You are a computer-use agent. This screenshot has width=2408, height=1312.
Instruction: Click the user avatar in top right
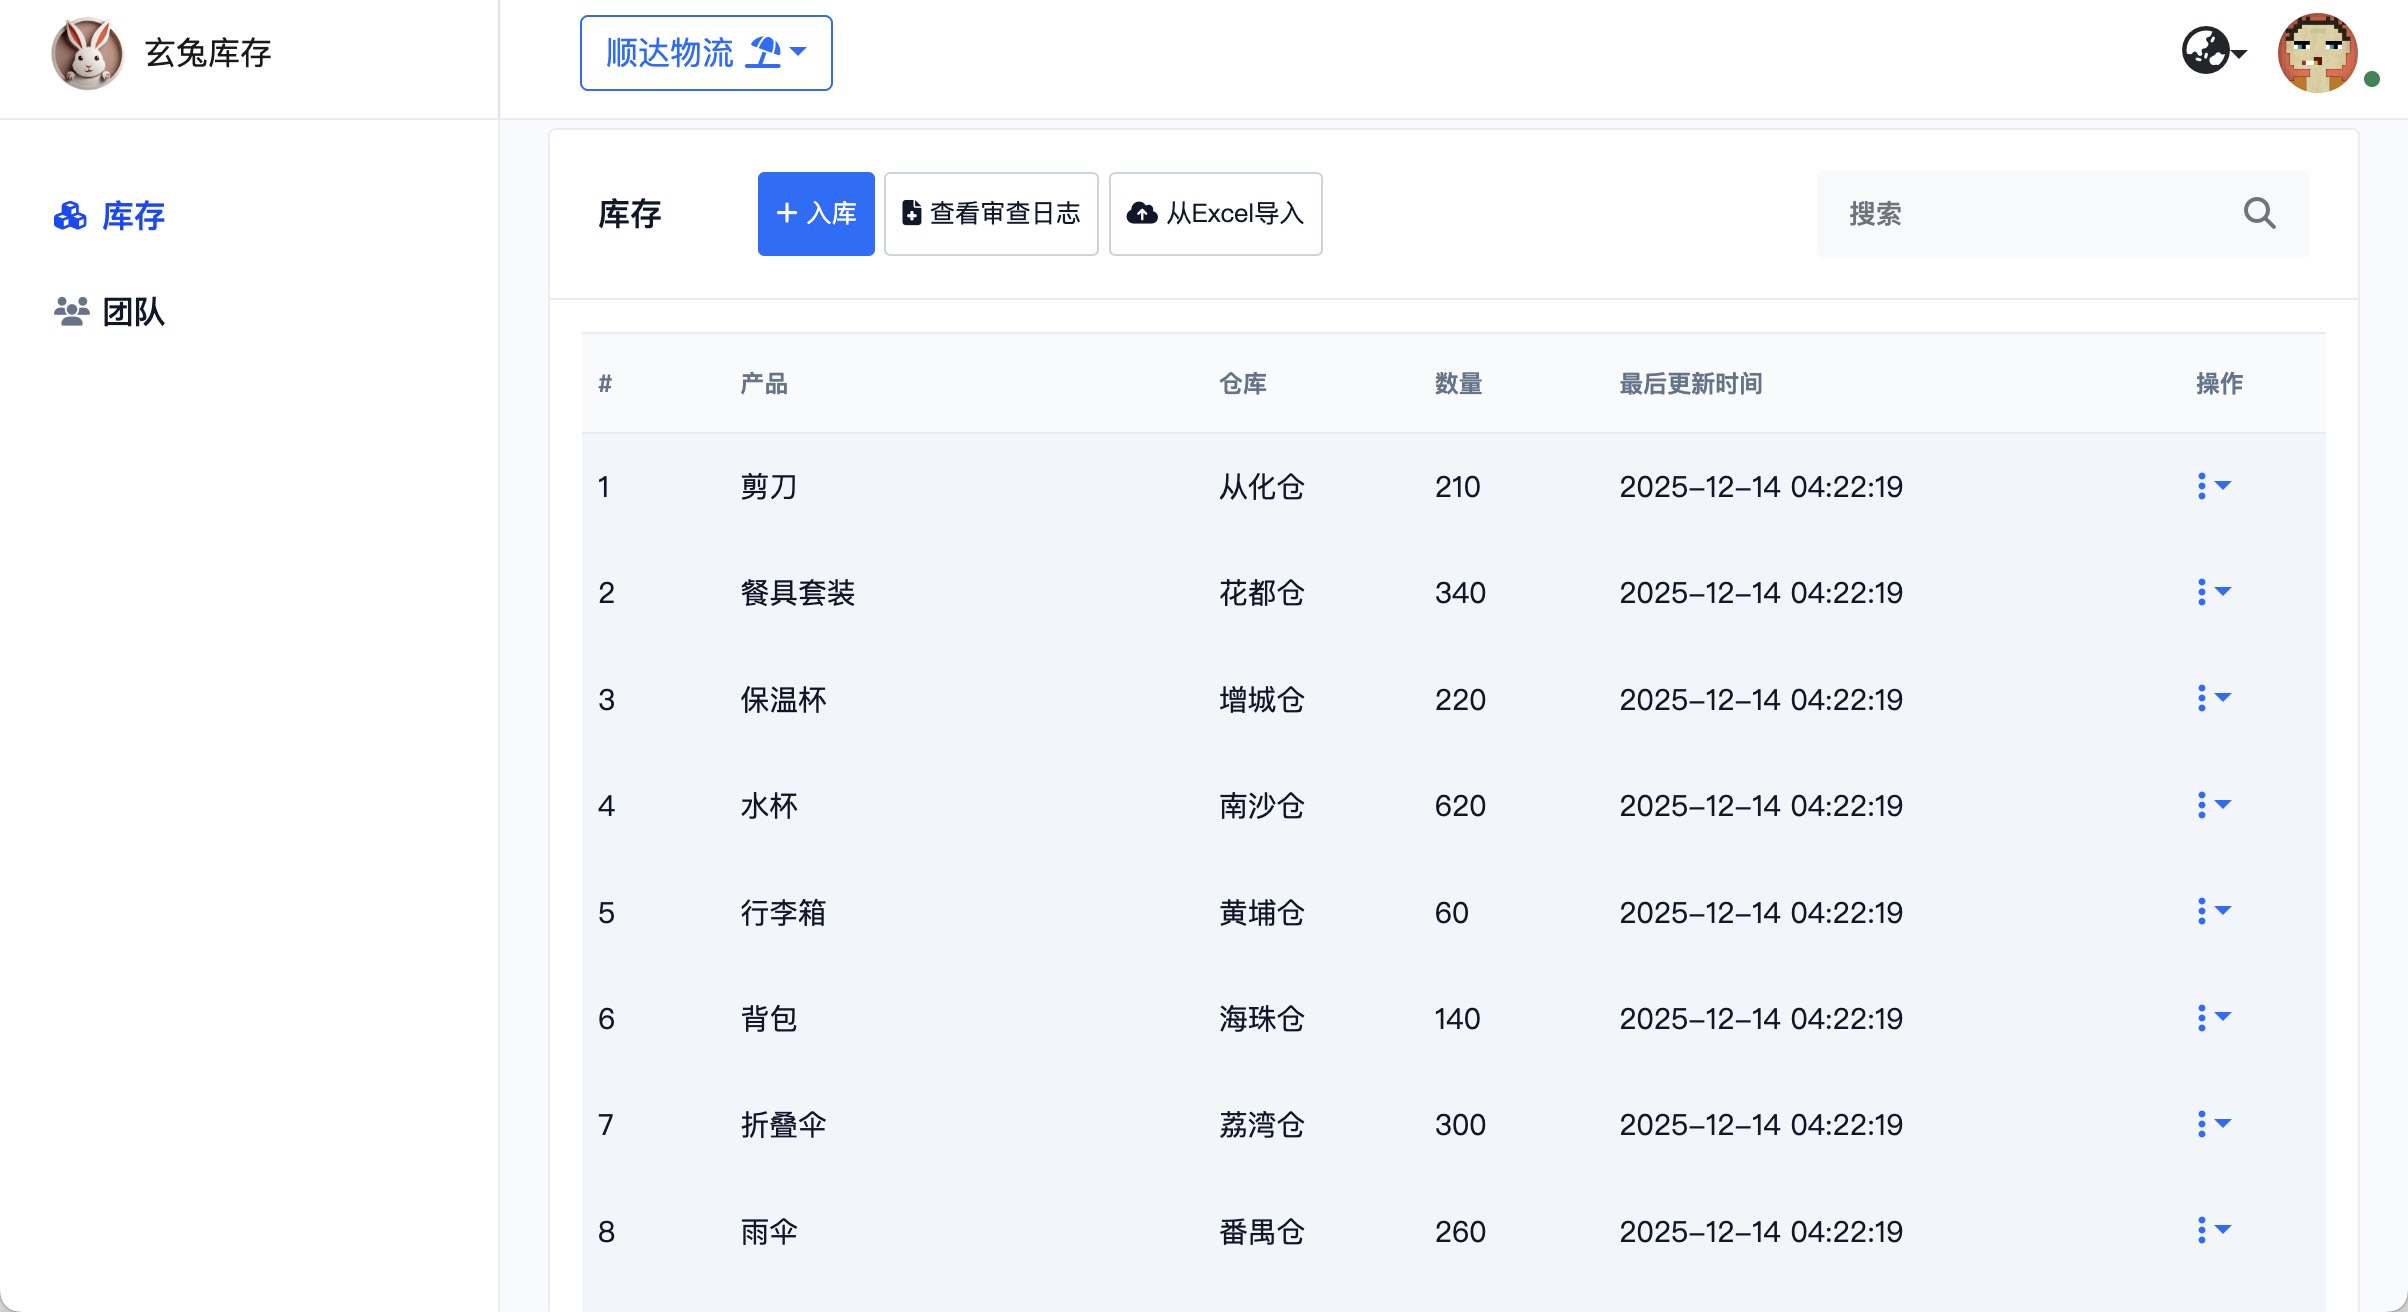(2318, 53)
